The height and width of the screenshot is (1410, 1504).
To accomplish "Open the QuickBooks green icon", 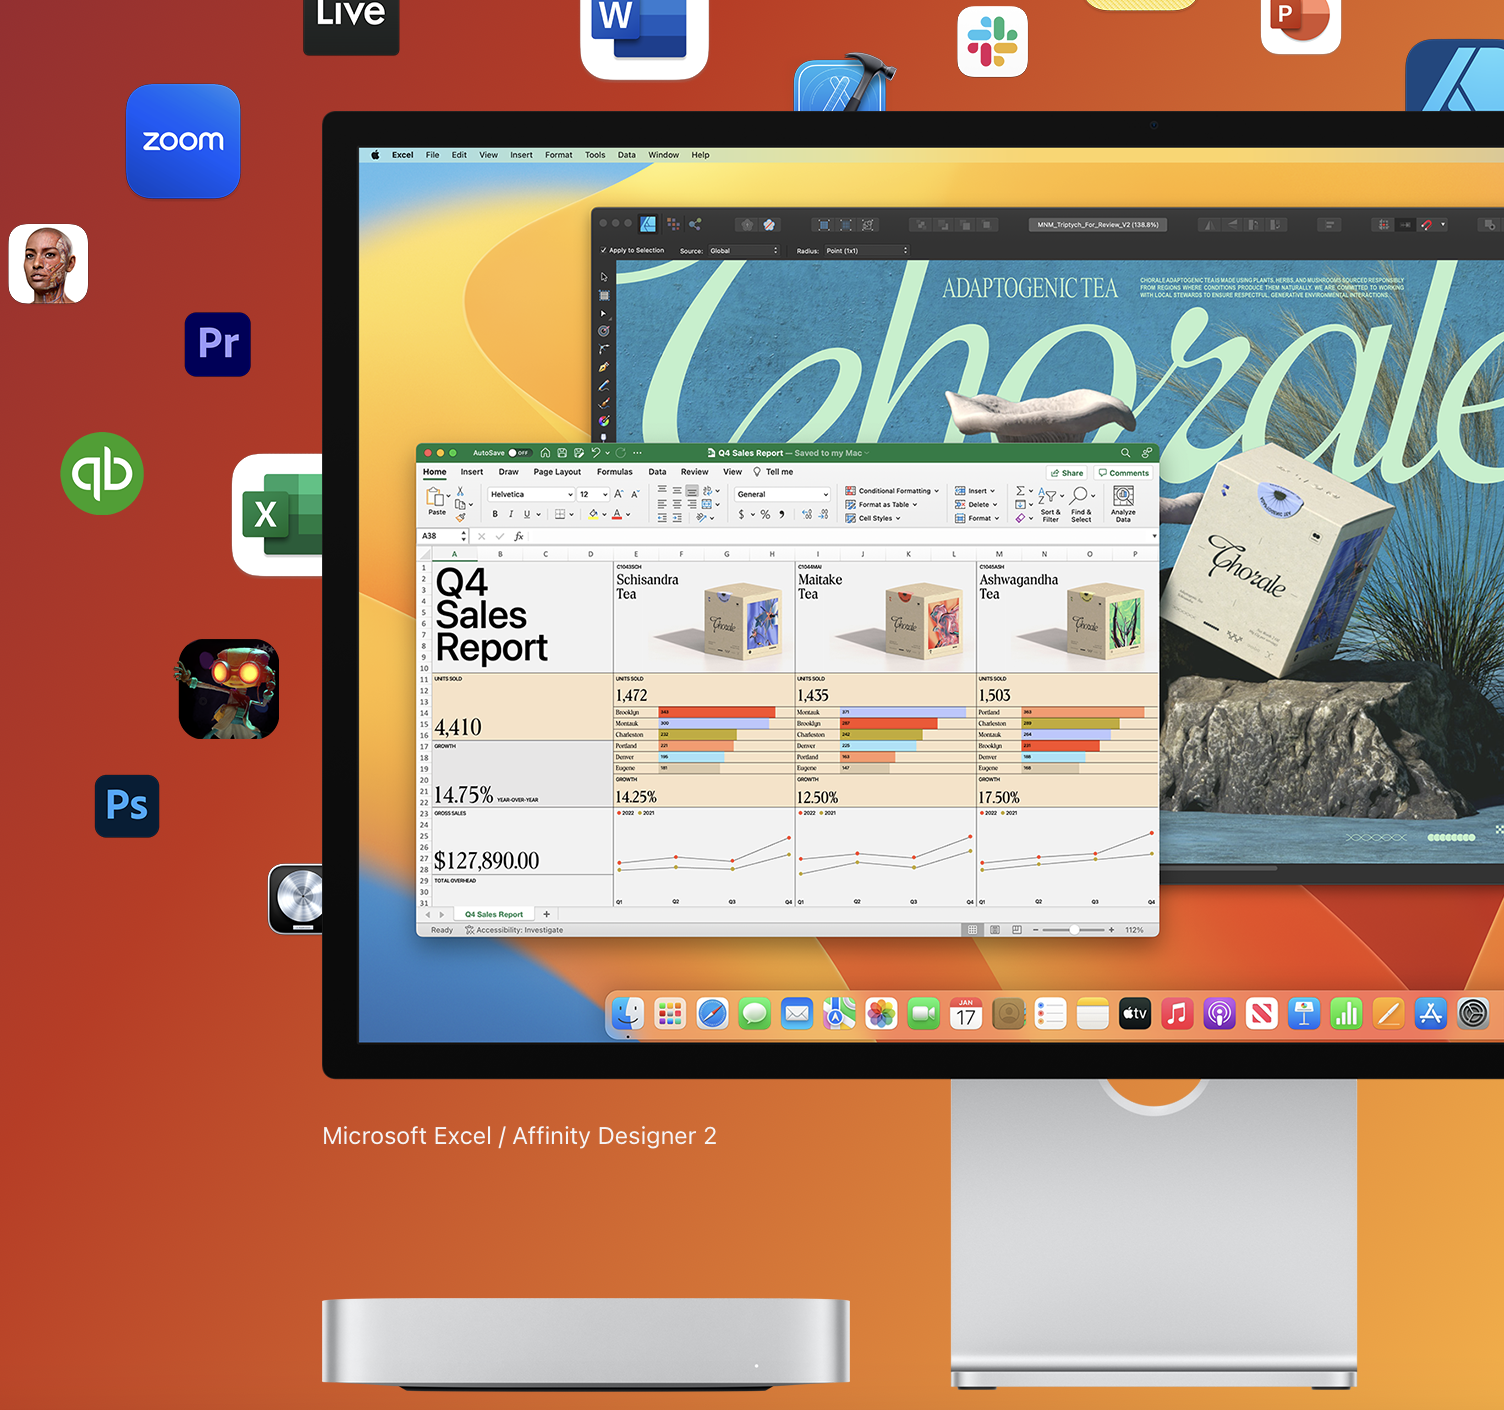I will click(102, 473).
